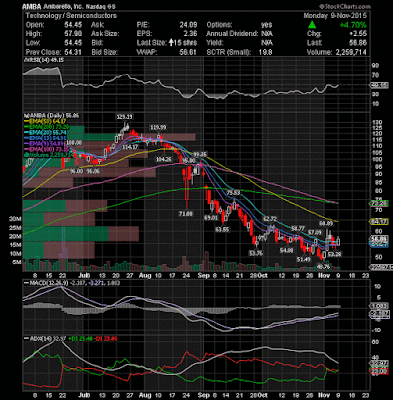This screenshot has height=400, width=393.
Task: Click the 129.19 peak price annotation
Action: 124,117
